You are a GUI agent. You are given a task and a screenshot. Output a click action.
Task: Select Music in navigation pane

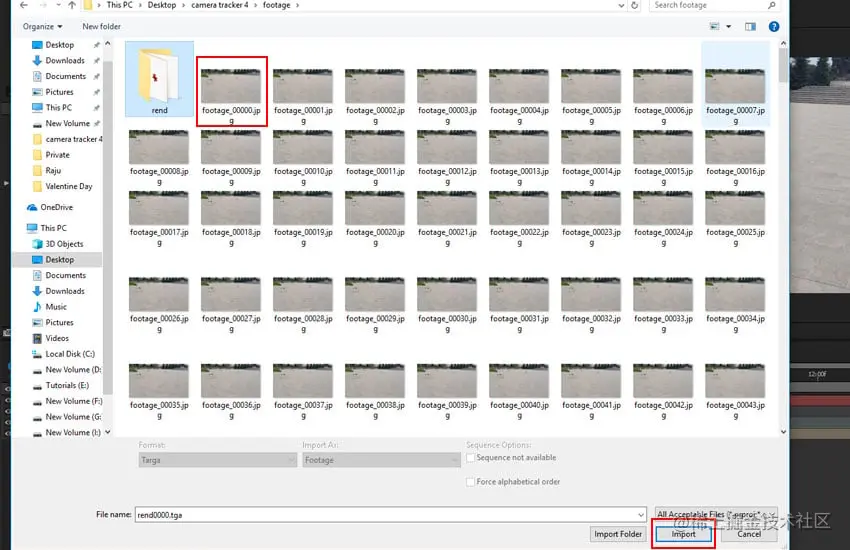coord(56,307)
